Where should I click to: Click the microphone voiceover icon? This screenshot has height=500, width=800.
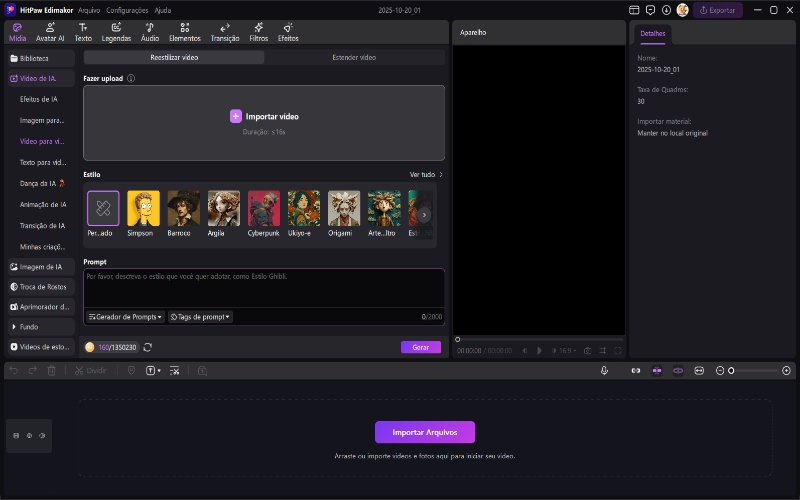[605, 370]
